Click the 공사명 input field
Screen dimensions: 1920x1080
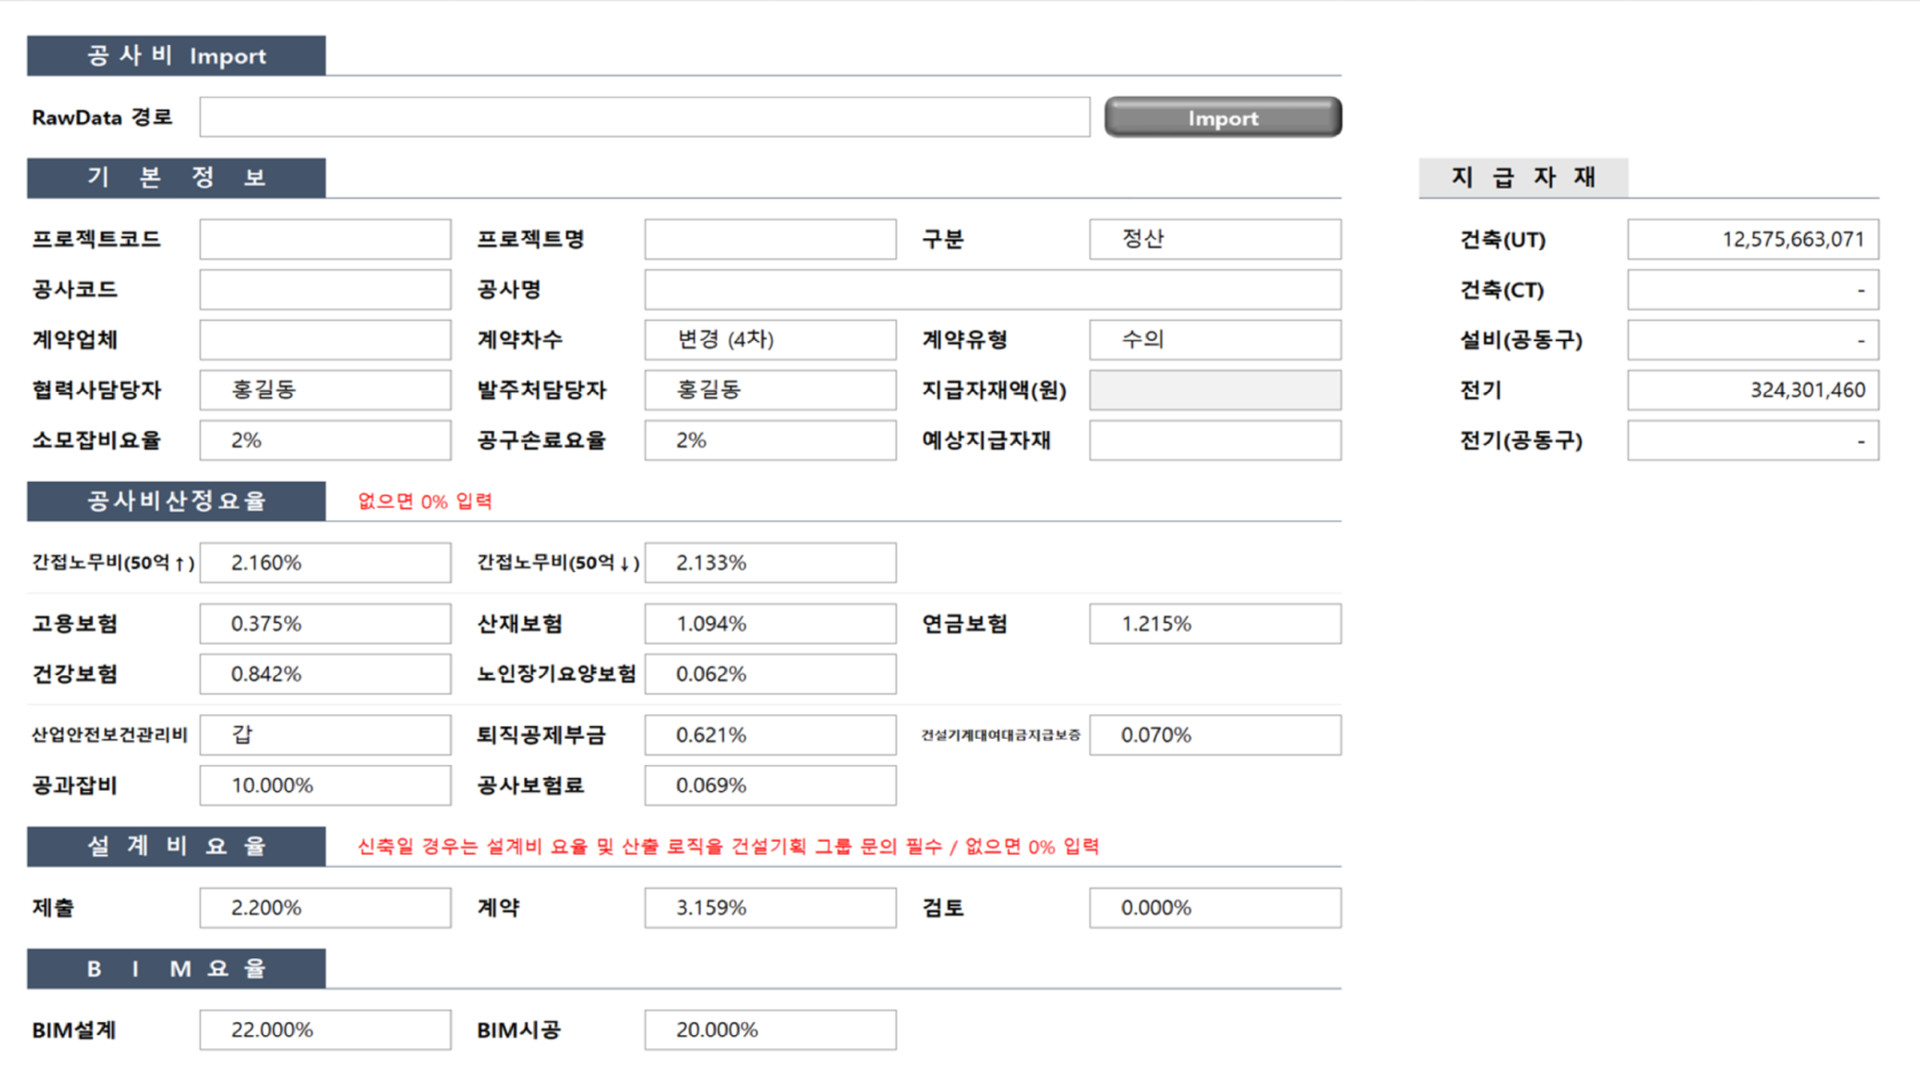(x=992, y=289)
